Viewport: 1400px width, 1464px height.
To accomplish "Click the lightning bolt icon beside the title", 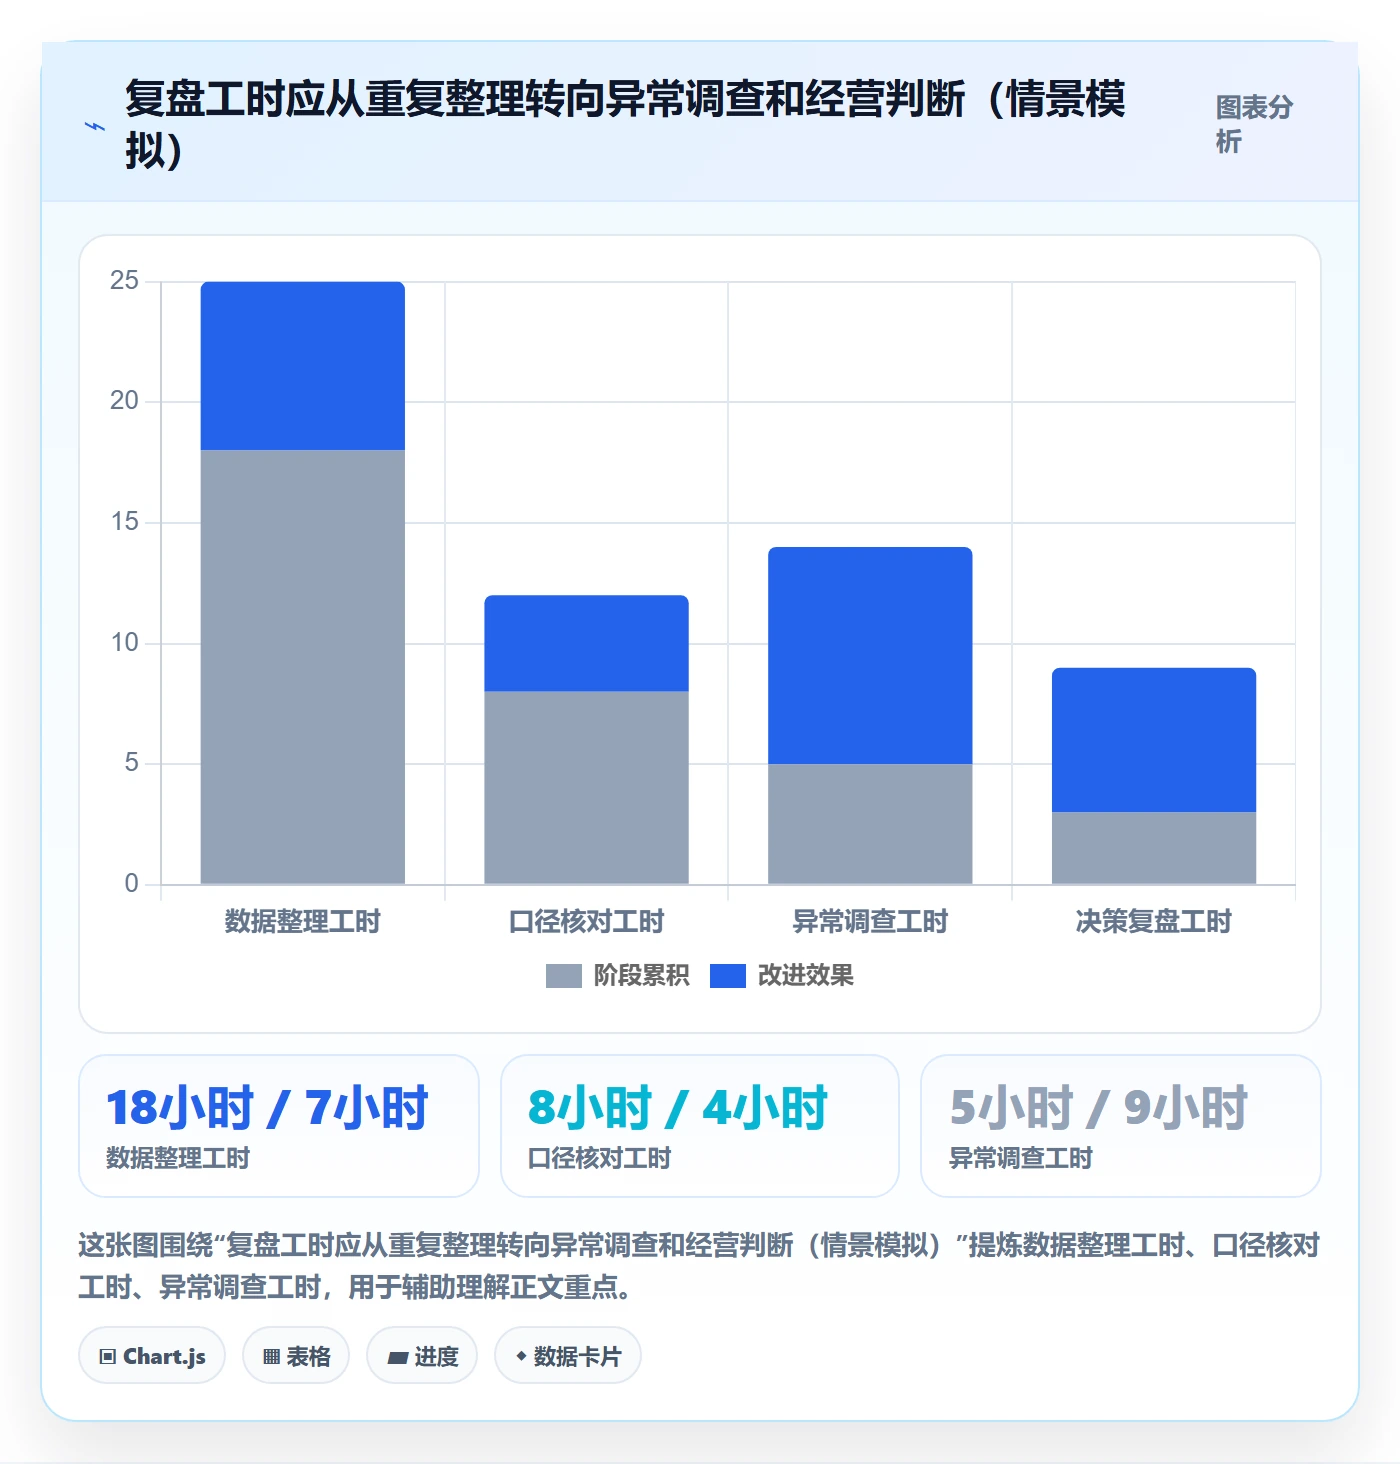I will point(95,127).
